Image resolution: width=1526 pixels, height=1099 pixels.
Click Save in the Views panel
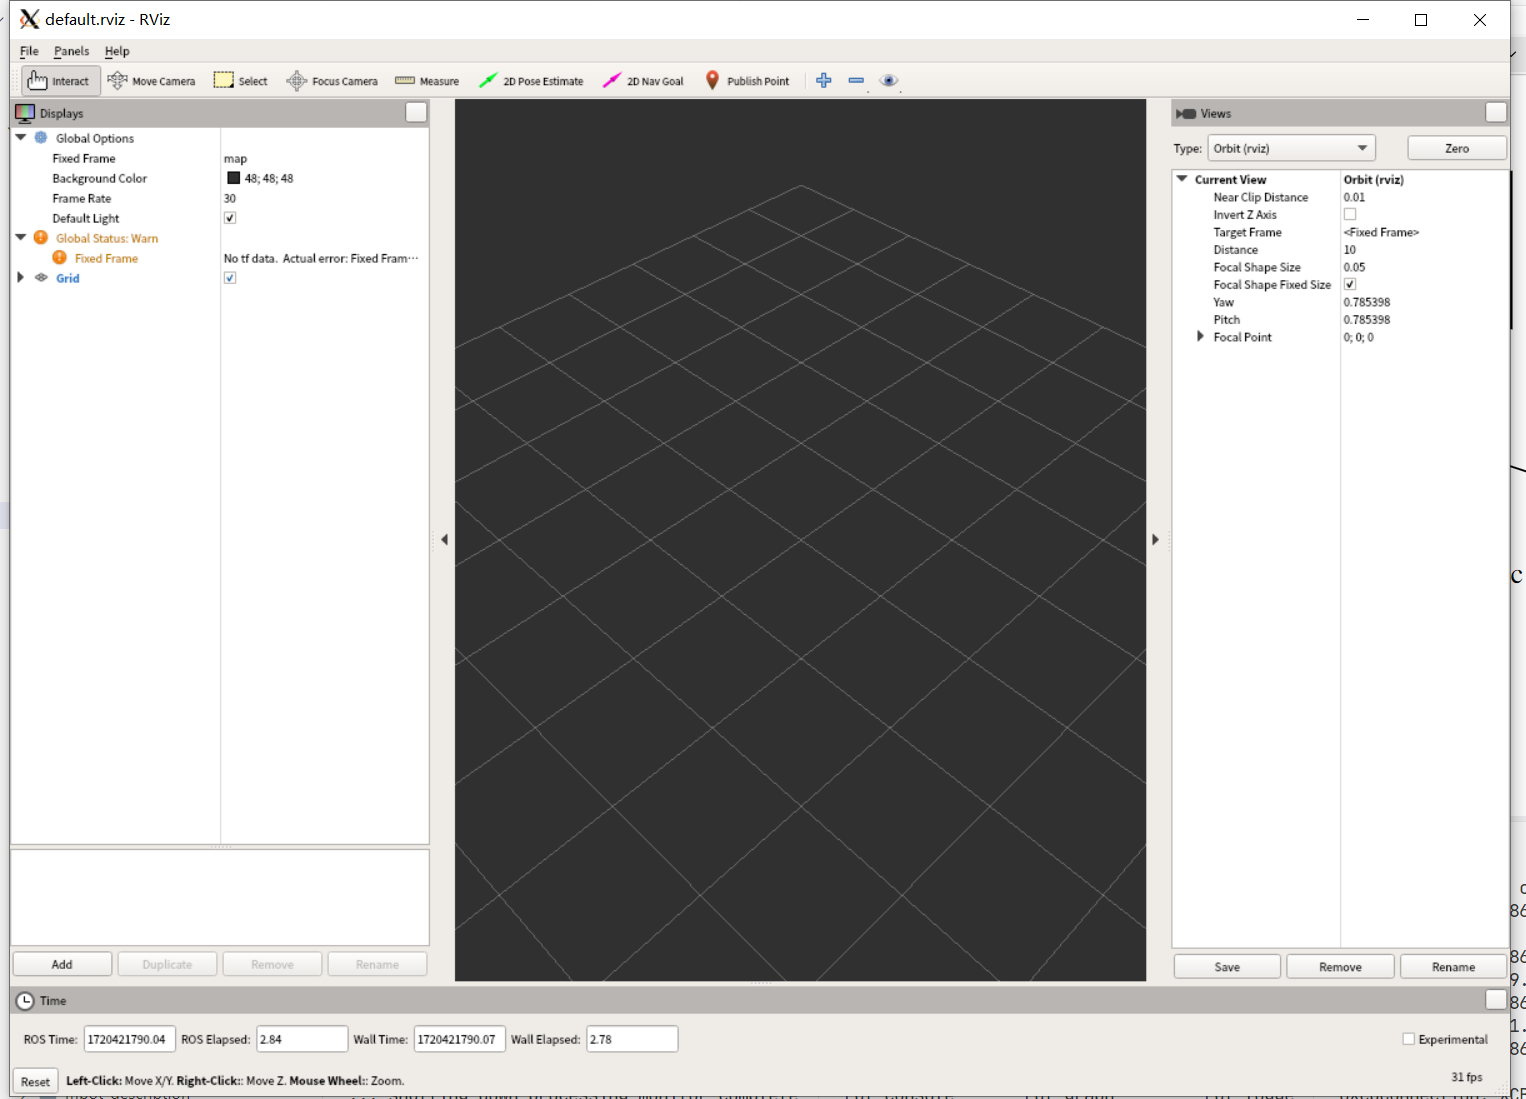pos(1227,967)
